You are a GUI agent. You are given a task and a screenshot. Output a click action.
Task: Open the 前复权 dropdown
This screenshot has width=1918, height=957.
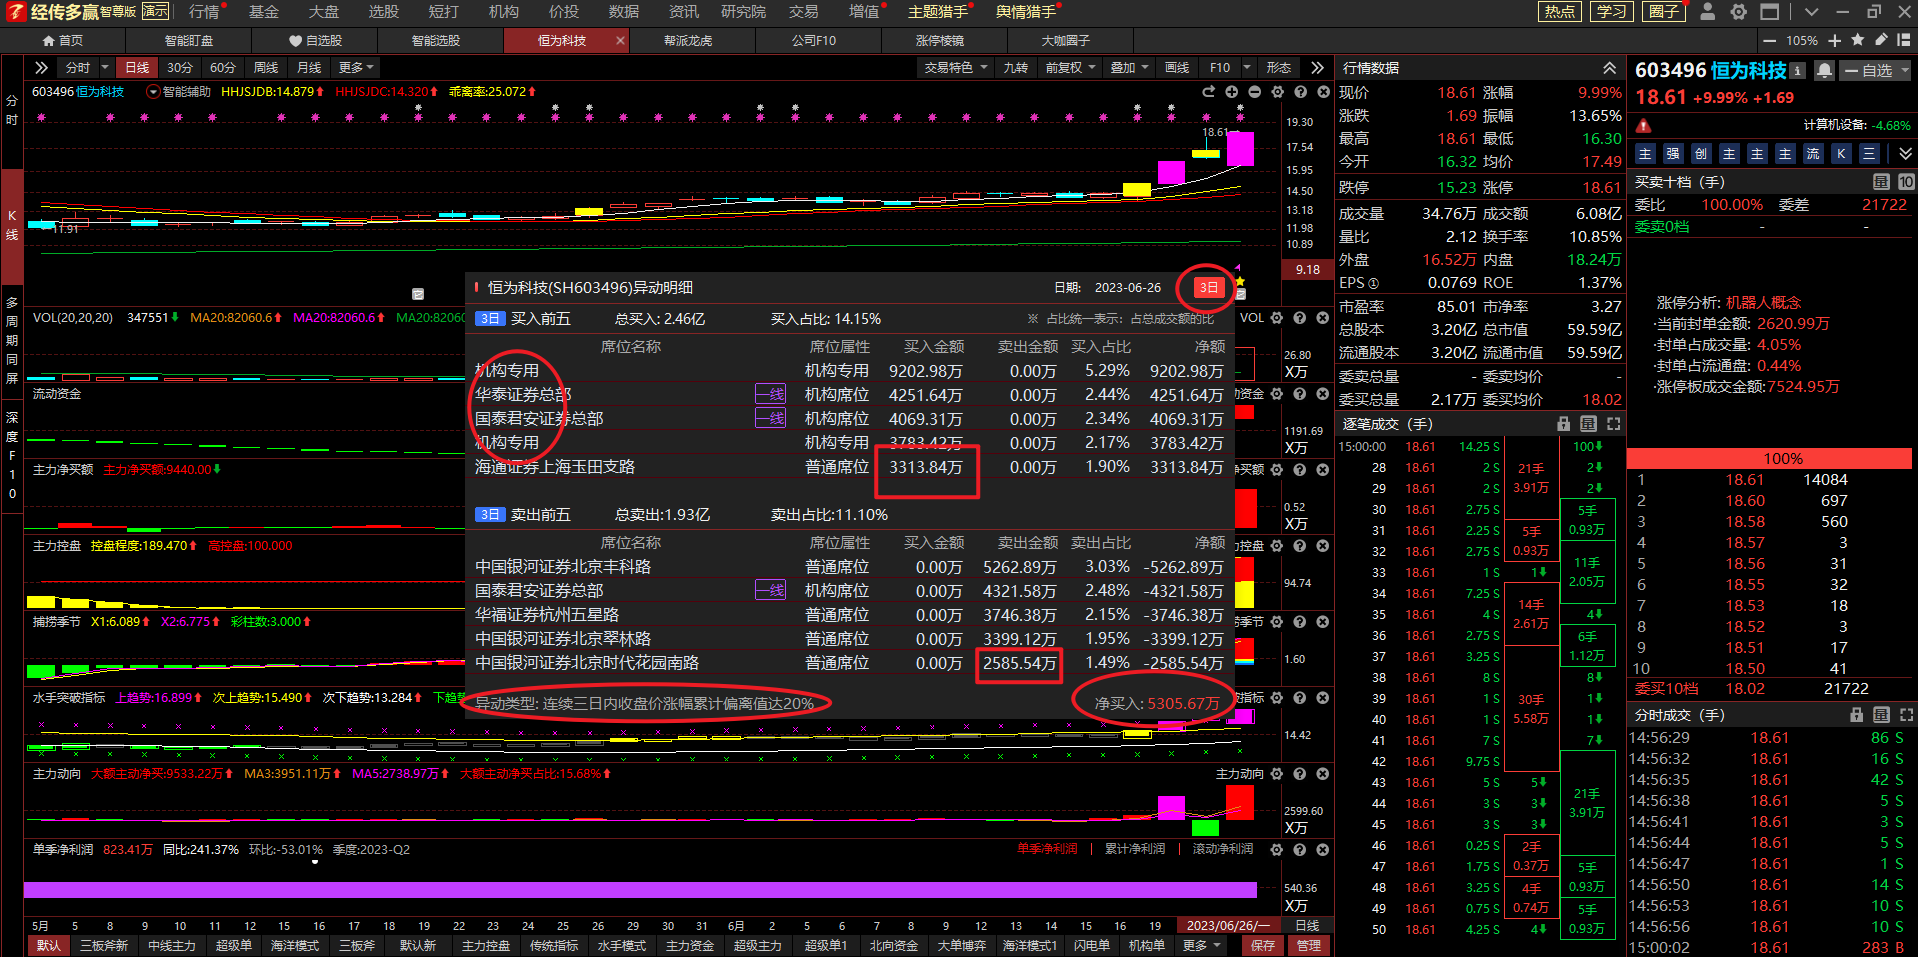point(1070,68)
